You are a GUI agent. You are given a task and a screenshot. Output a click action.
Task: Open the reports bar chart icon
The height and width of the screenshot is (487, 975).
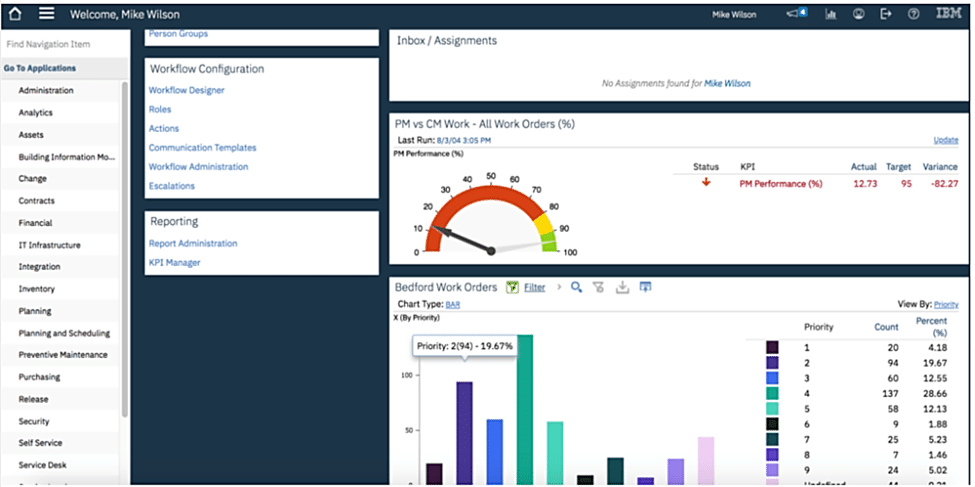point(830,14)
